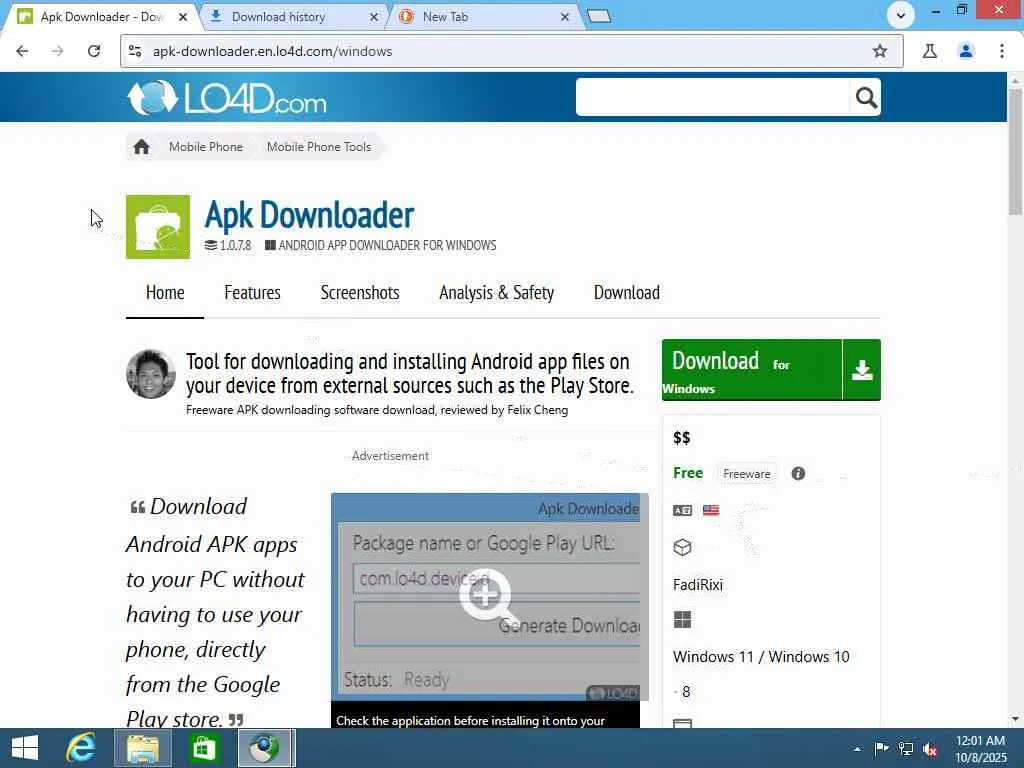
Task: Click the language AB icon
Action: (x=682, y=510)
